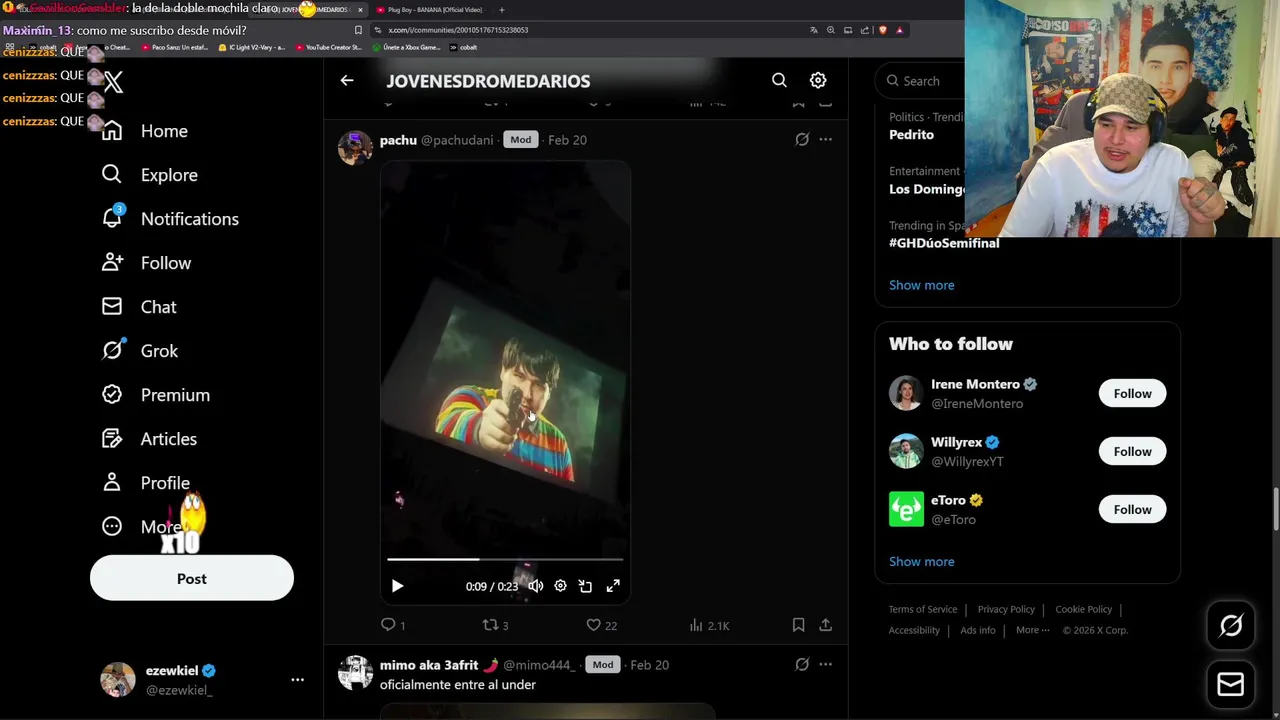Open the Explore page
1280x720 pixels.
click(x=150, y=175)
